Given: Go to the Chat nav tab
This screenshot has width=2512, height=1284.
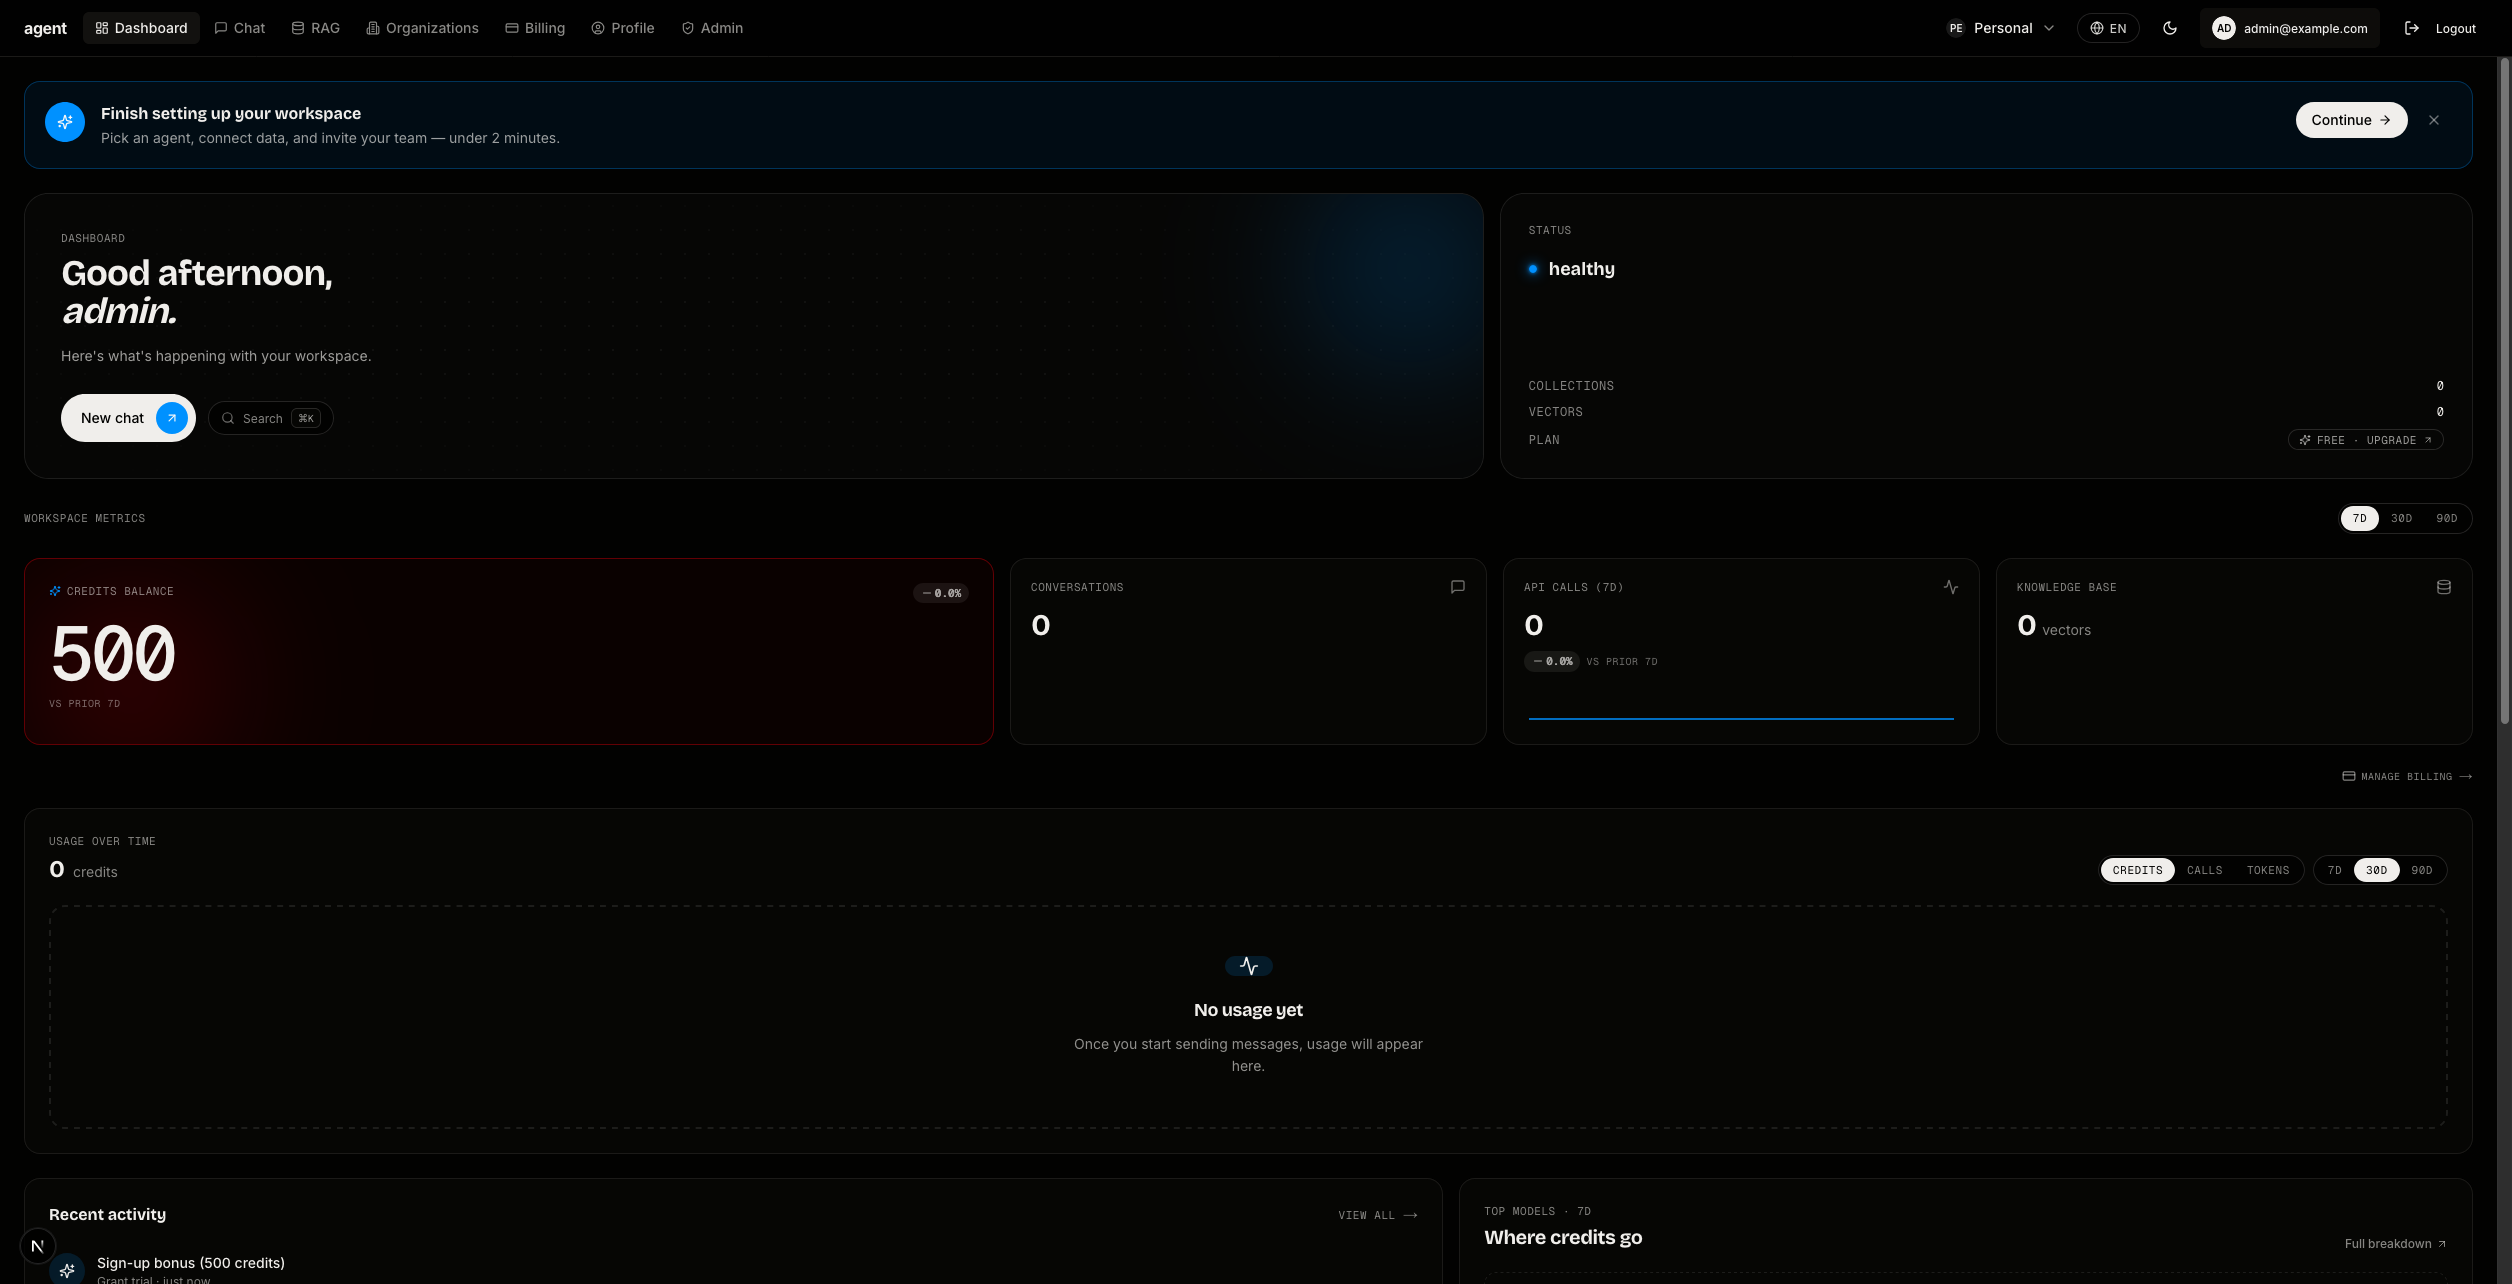Looking at the screenshot, I should coord(240,28).
